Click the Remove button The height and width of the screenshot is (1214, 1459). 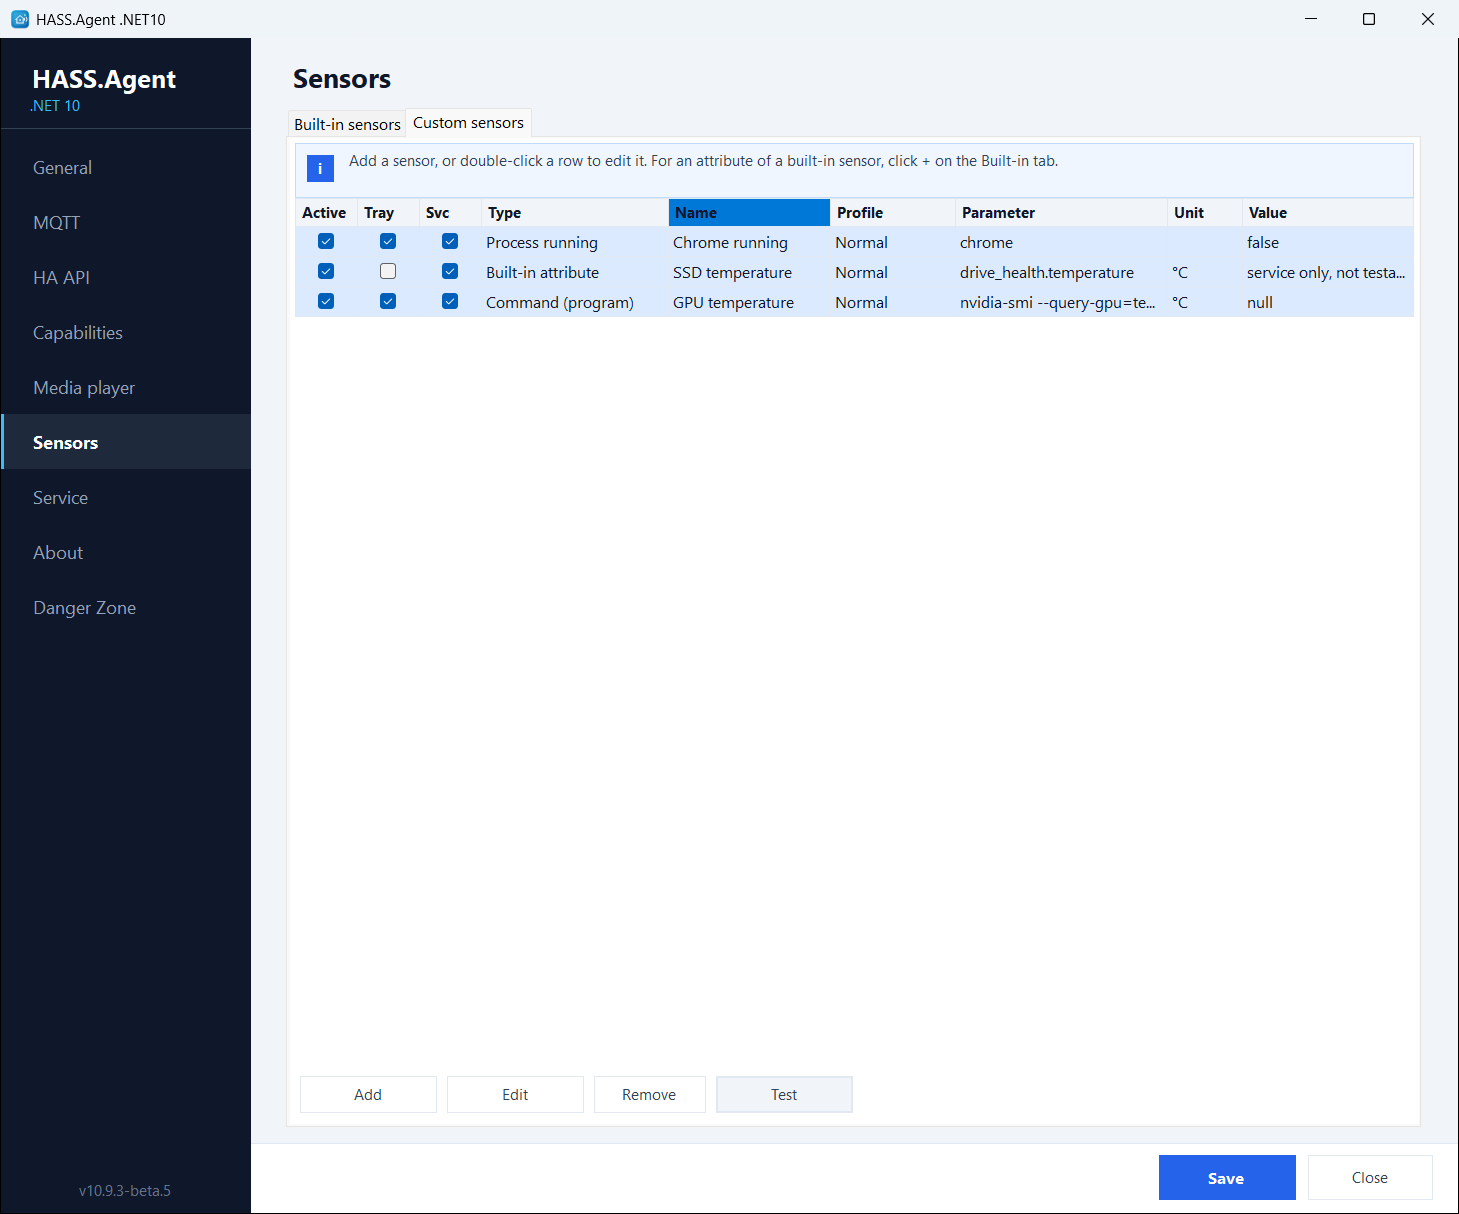tap(649, 1095)
